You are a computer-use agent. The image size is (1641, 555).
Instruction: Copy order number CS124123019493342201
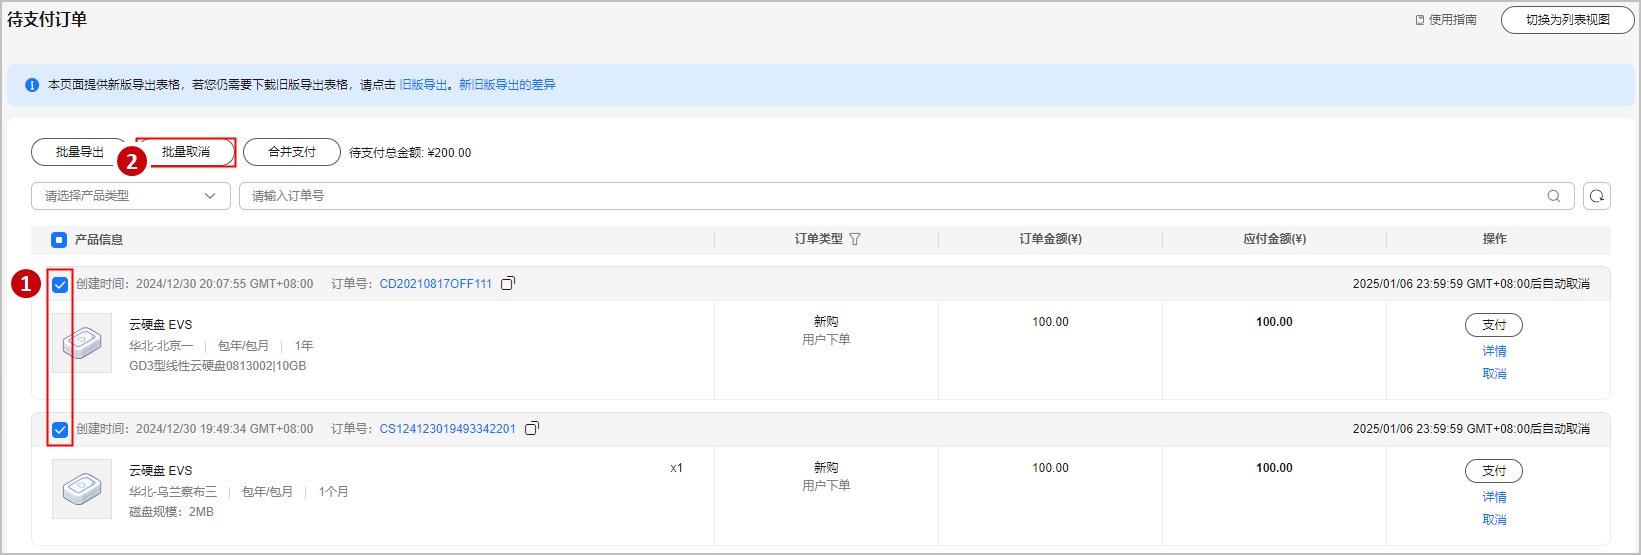[x=532, y=429]
